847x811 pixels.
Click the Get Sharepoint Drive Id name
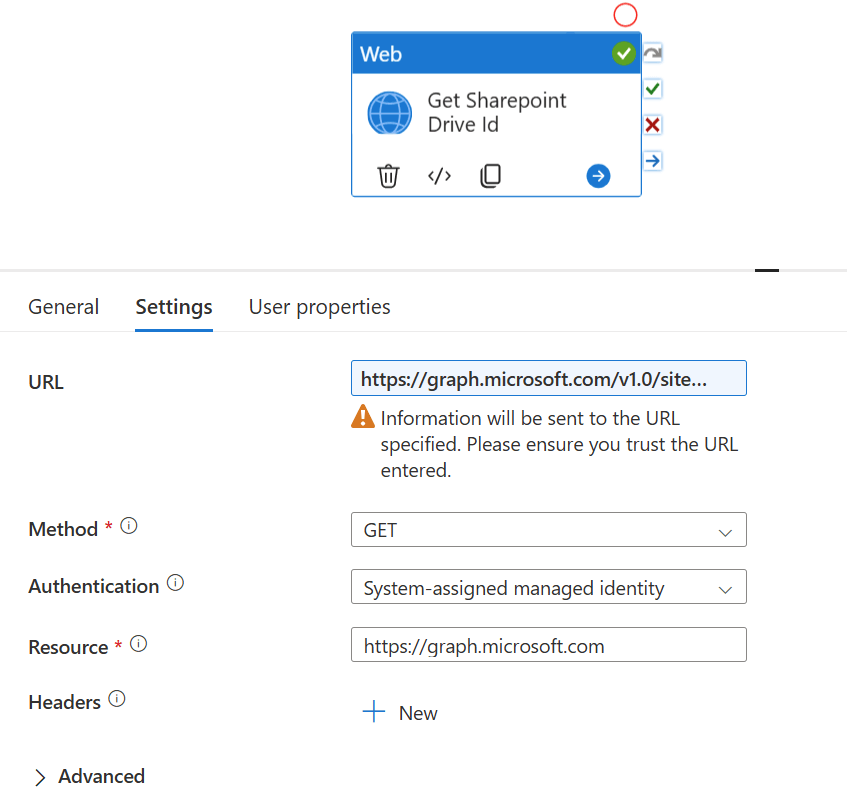click(496, 112)
